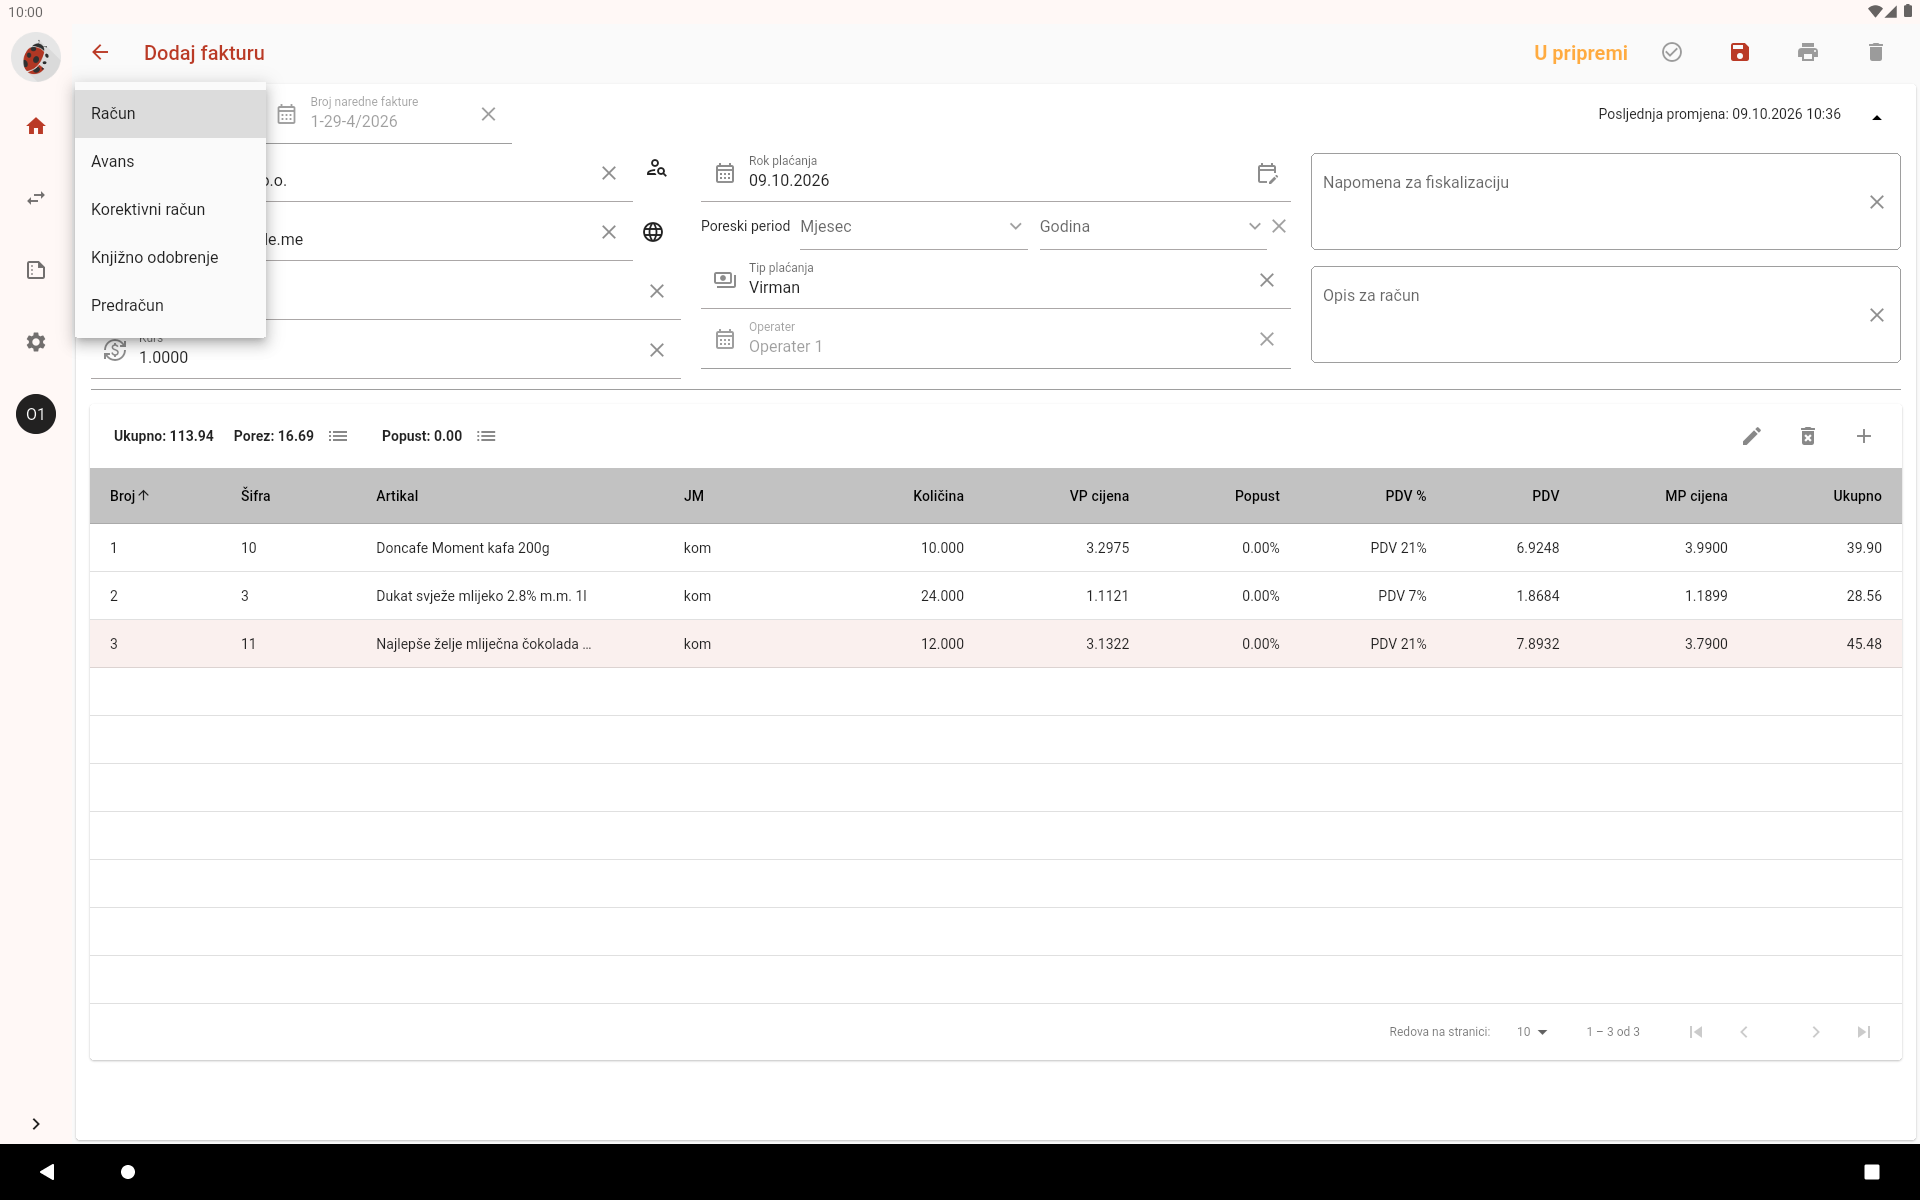This screenshot has height=1200, width=1920.
Task: Open the Home page from the sidebar
Action: [x=36, y=126]
